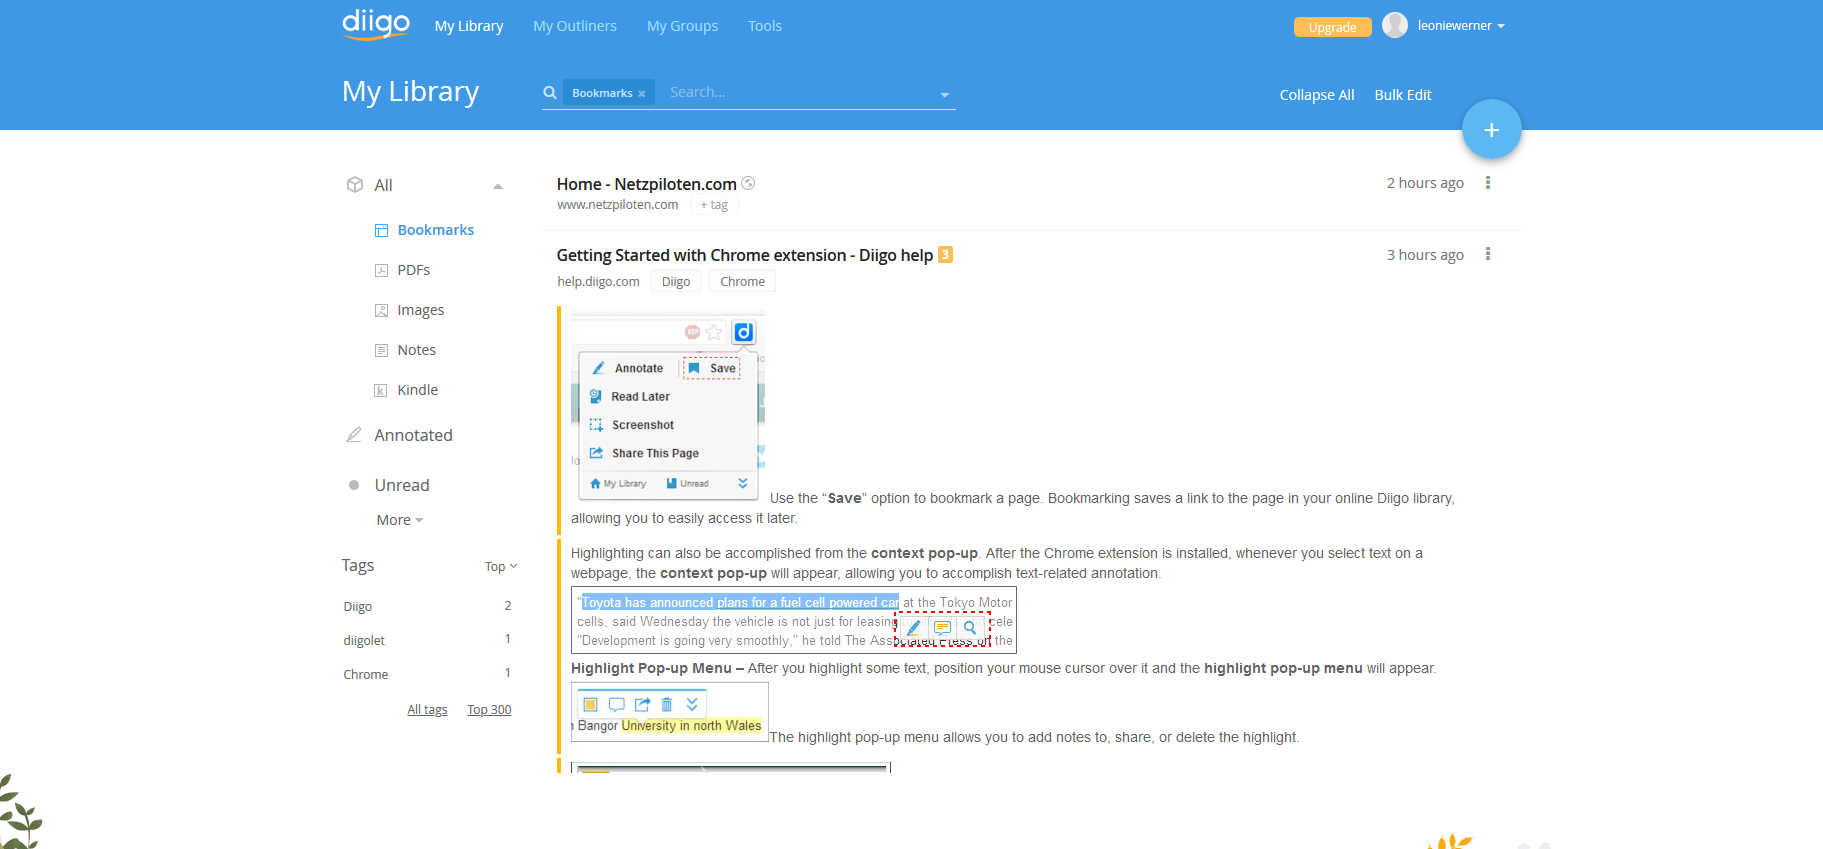
Task: Open the Top tags sort dropdown
Action: click(x=501, y=567)
